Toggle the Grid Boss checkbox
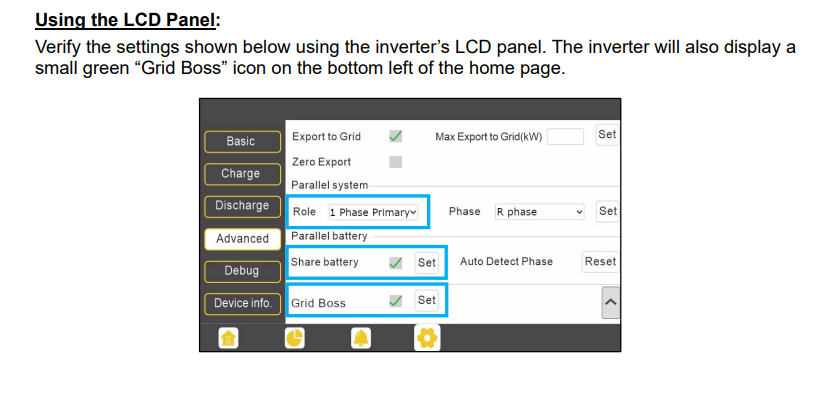The width and height of the screenshot is (838, 414). tap(395, 301)
